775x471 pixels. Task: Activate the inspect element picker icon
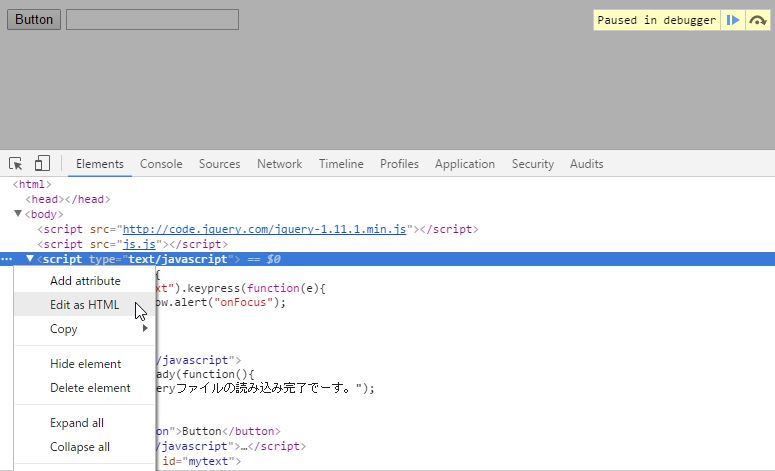coord(15,164)
